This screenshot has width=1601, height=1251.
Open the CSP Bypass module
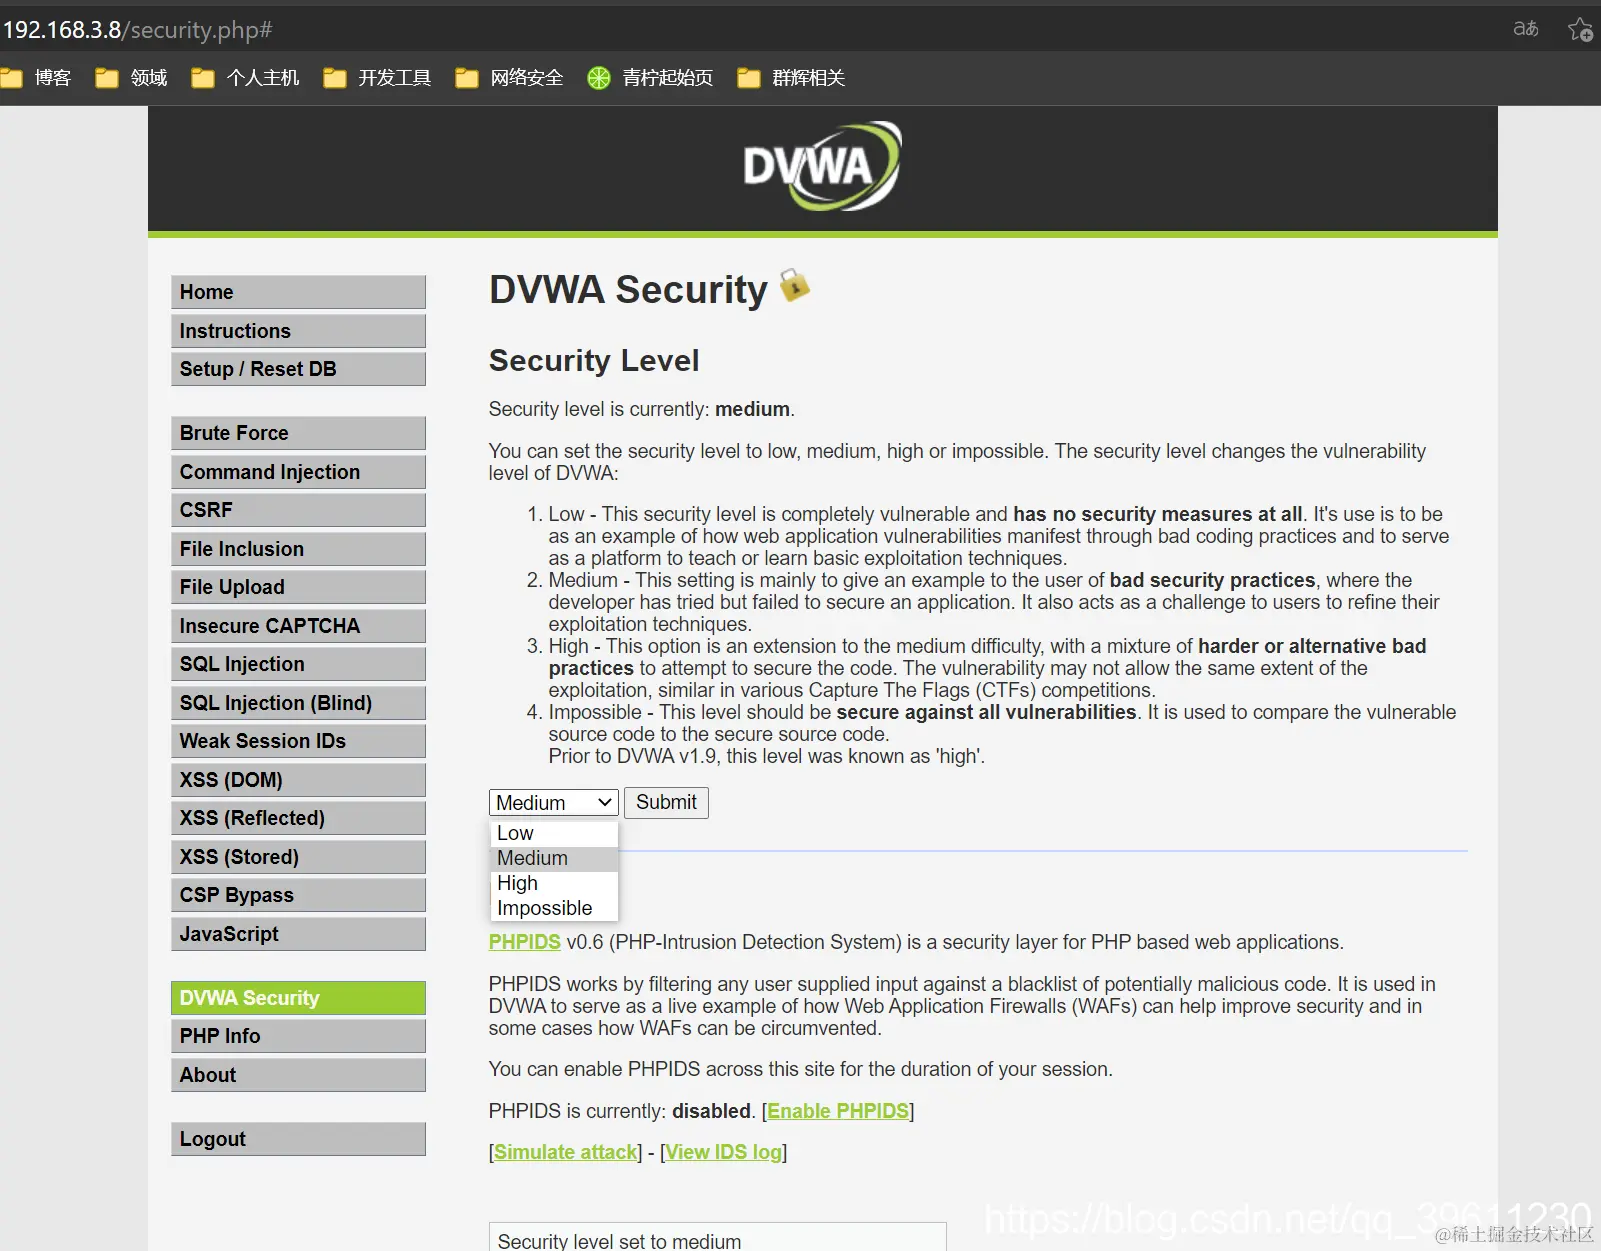point(298,895)
